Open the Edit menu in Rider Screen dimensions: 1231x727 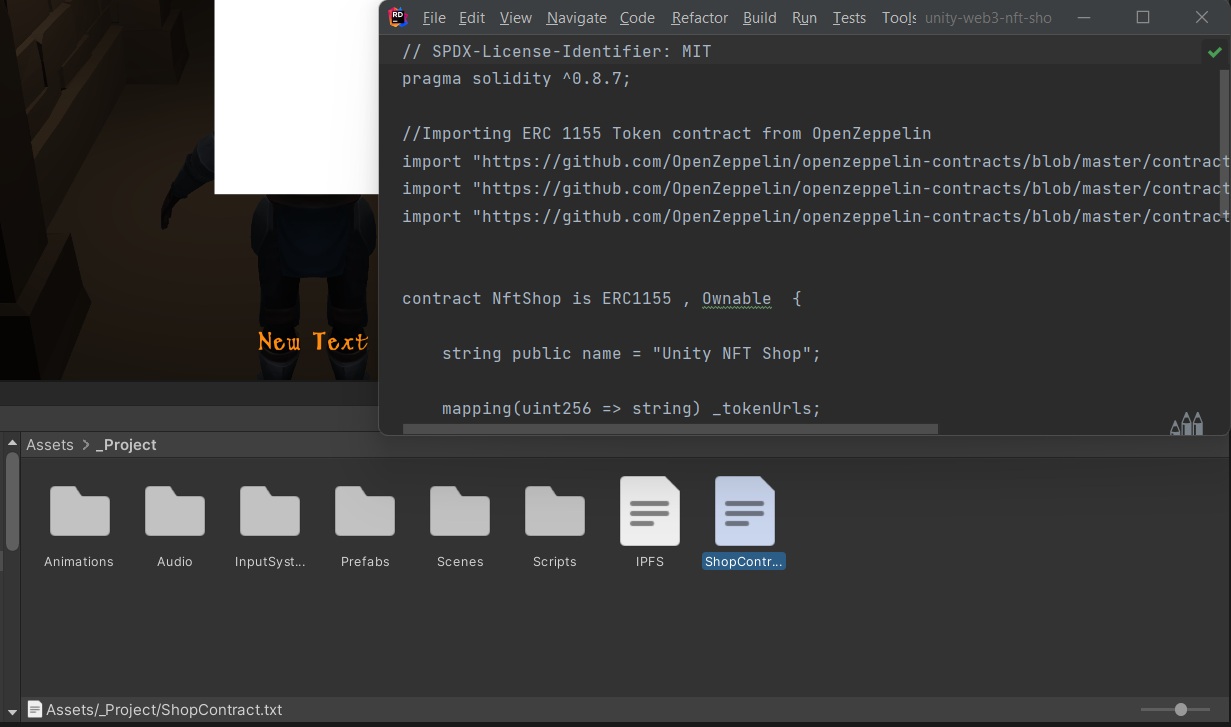(472, 18)
